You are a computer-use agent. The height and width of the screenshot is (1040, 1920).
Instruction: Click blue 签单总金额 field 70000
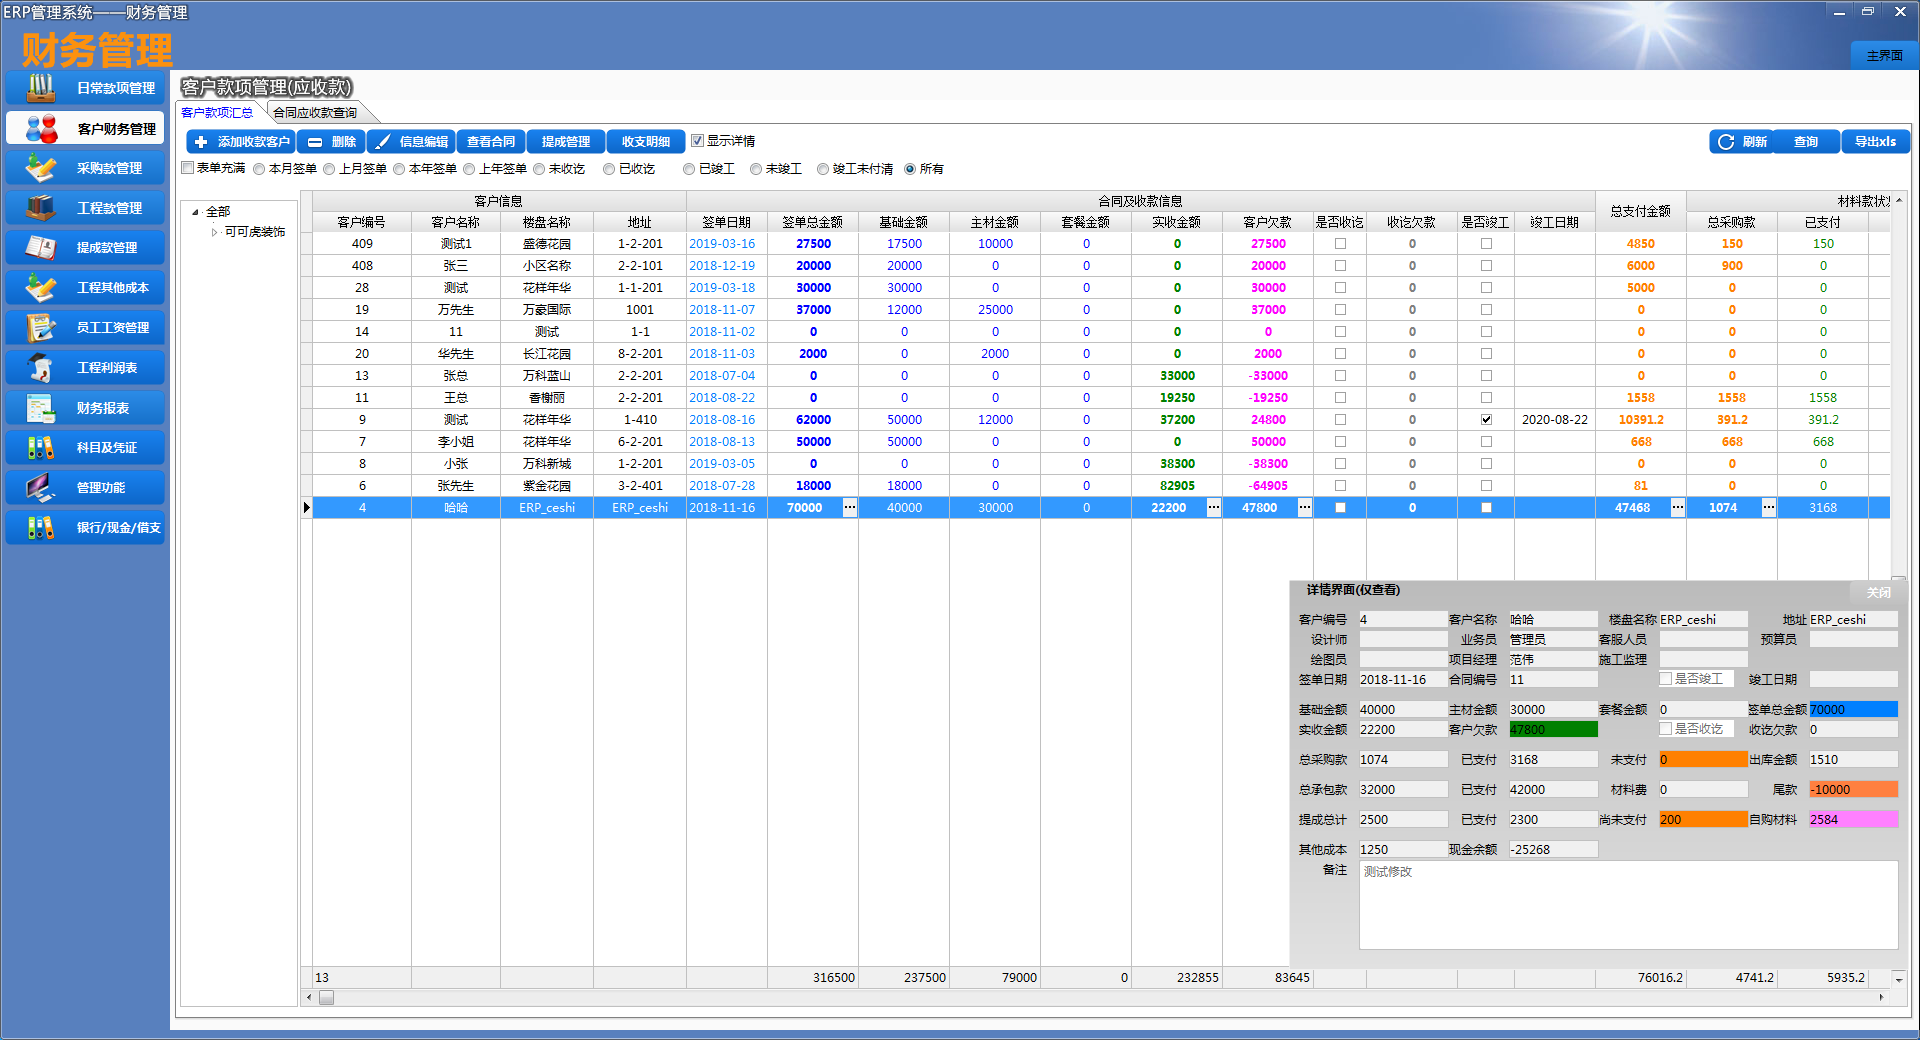(x=1853, y=709)
